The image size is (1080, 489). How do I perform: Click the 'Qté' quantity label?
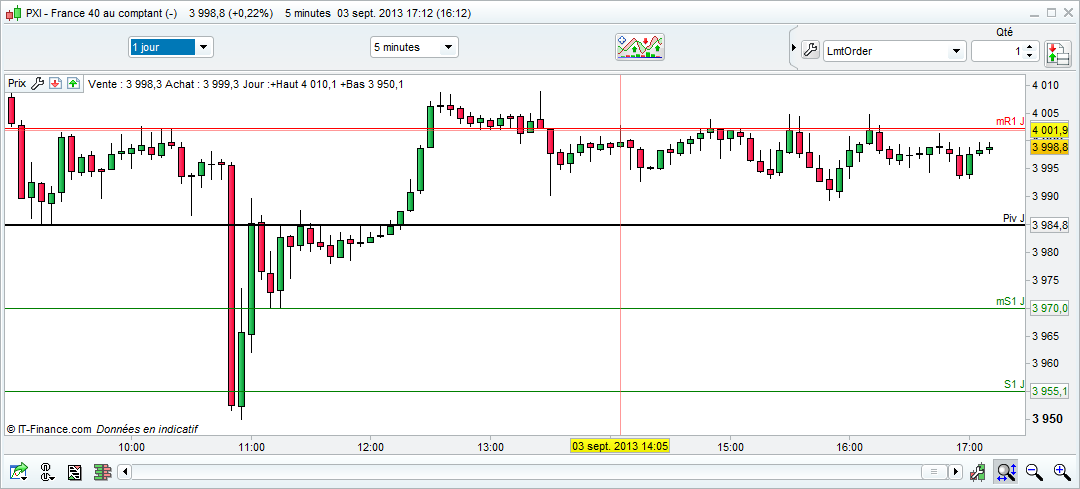[x=1004, y=32]
